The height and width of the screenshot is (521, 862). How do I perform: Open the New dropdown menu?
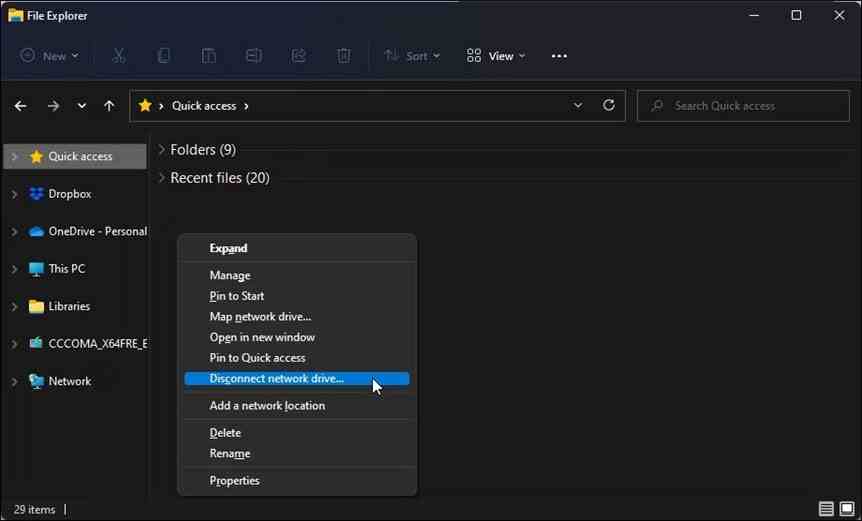[x=49, y=56]
